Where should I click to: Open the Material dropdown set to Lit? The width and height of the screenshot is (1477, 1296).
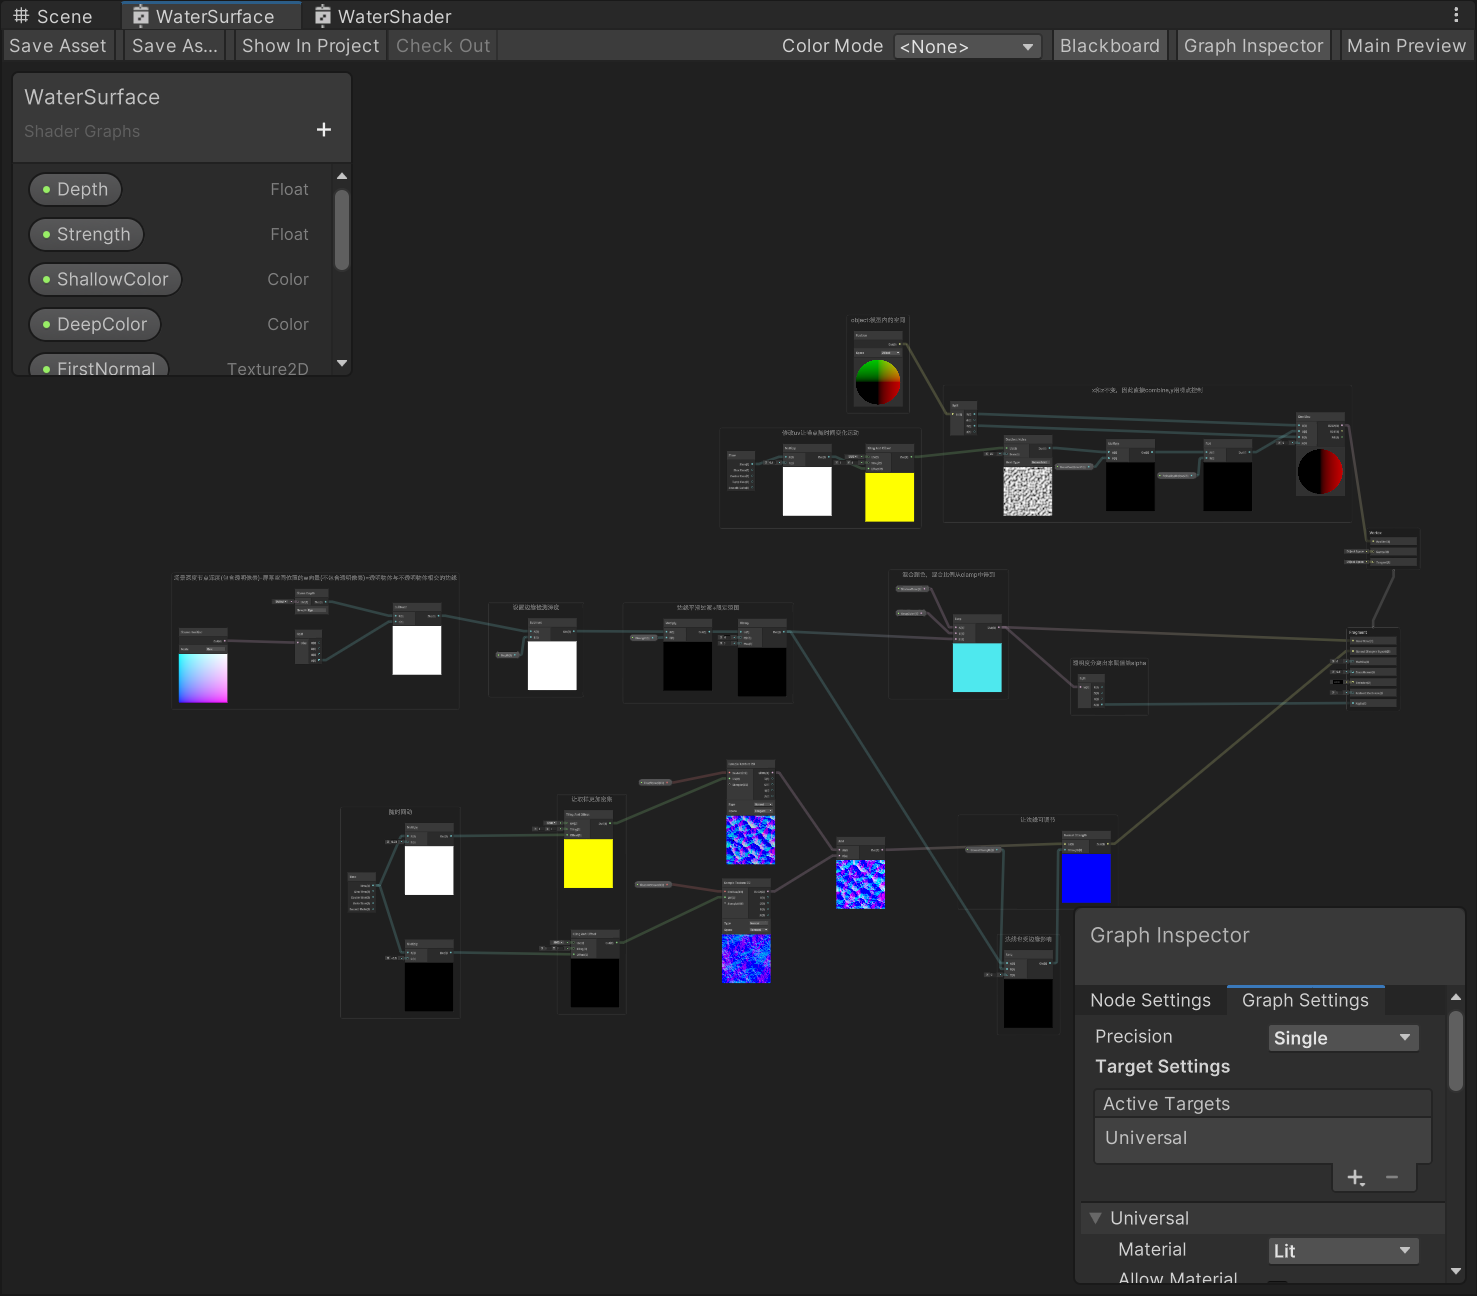pos(1343,1251)
